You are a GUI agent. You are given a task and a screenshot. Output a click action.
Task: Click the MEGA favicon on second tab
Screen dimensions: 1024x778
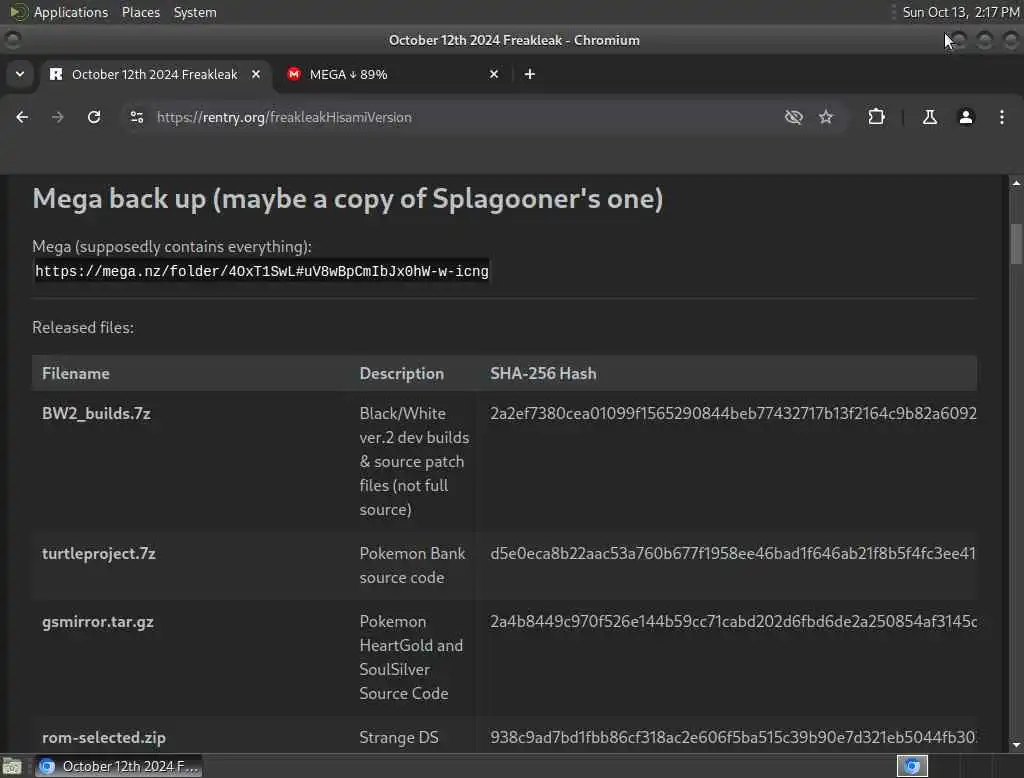point(294,74)
